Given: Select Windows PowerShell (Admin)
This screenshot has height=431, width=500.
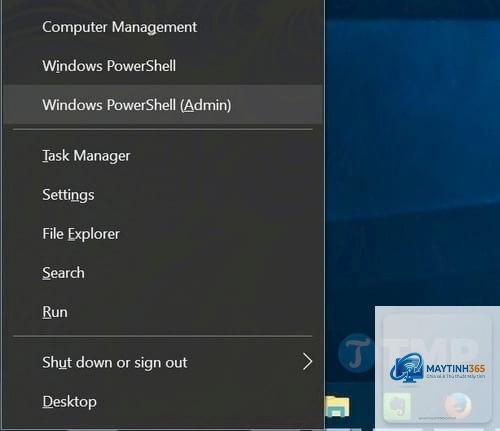Looking at the screenshot, I should (163, 105).
